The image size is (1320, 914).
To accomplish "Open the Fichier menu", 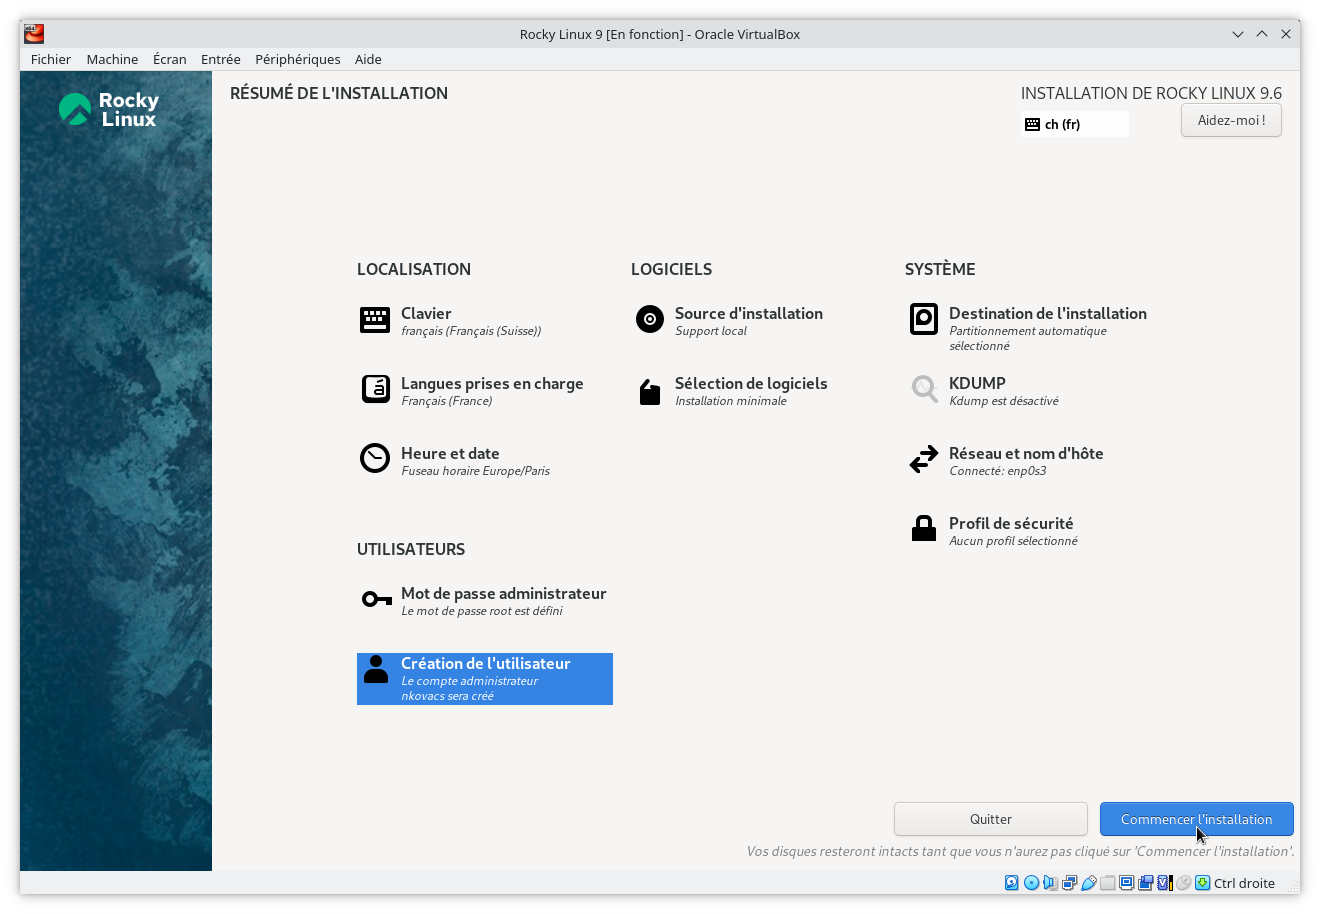I will (x=51, y=59).
